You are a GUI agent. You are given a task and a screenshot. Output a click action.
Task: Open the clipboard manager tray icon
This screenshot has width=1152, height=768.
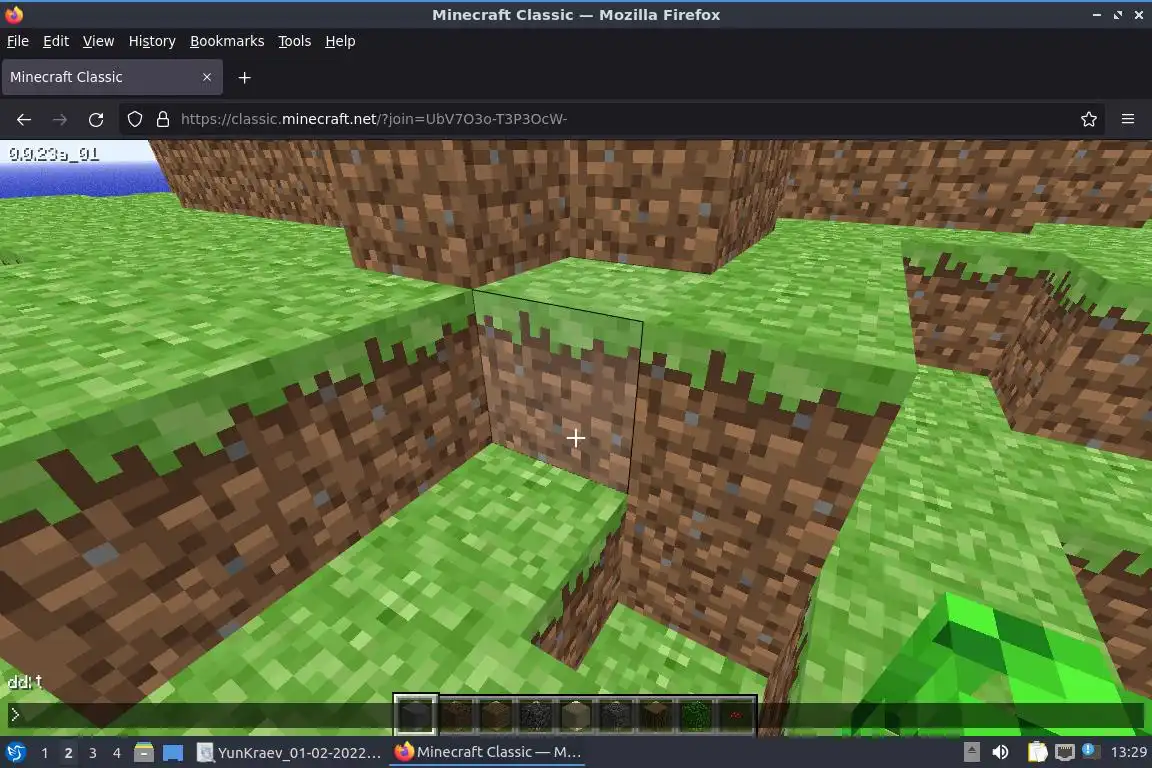point(1037,752)
